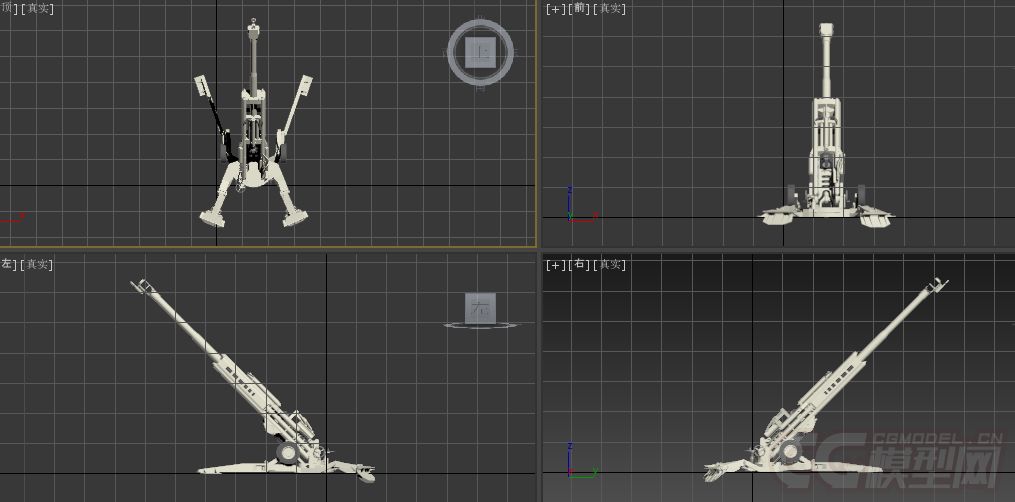Image resolution: width=1015 pixels, height=502 pixels.
Task: Open the [真实] shading menu in Front viewport
Action: tap(610, 9)
